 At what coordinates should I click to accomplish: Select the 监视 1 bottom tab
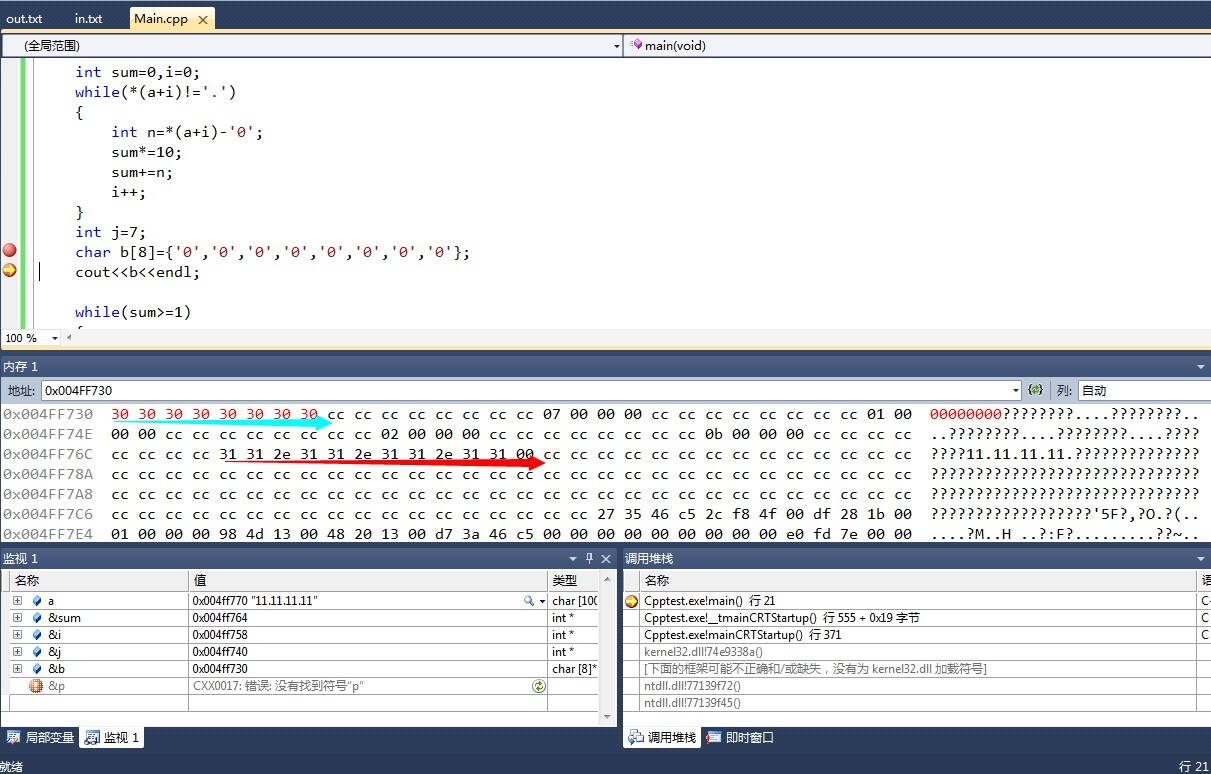[x=113, y=737]
